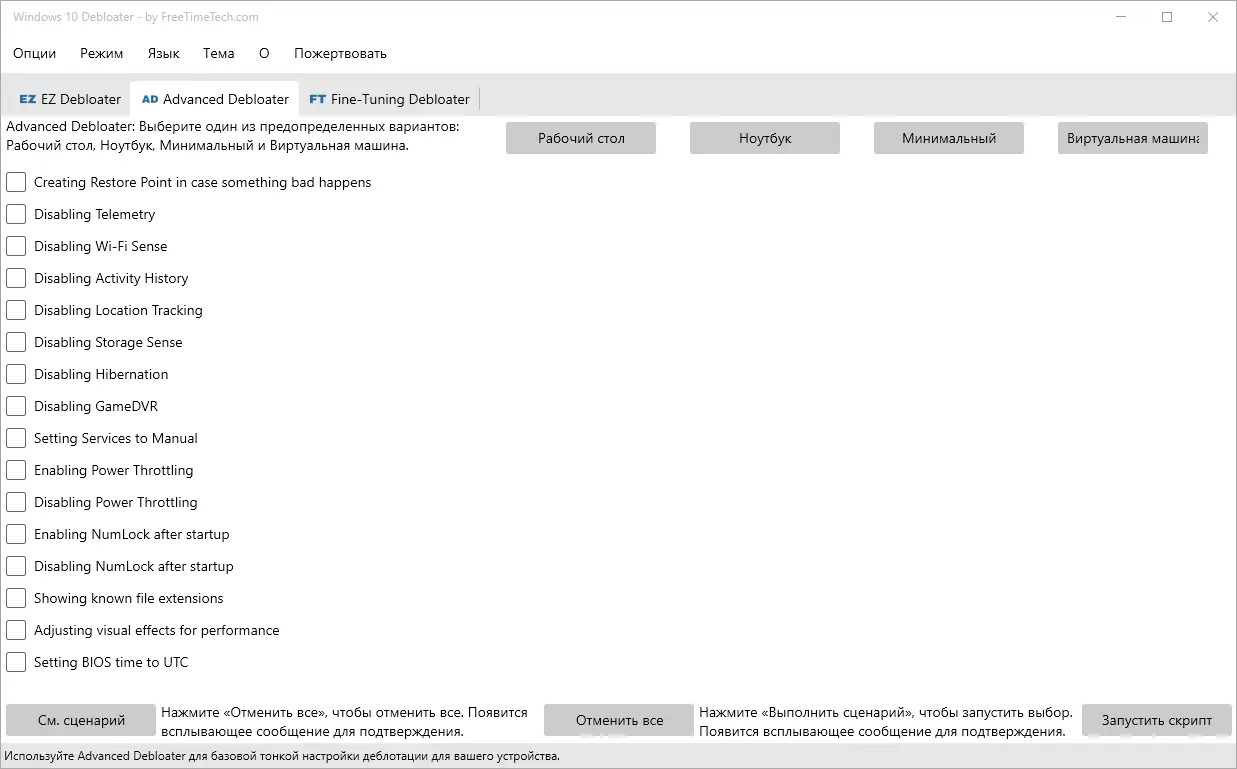Open the Тема menu
The width and height of the screenshot is (1237, 769).
[219, 53]
